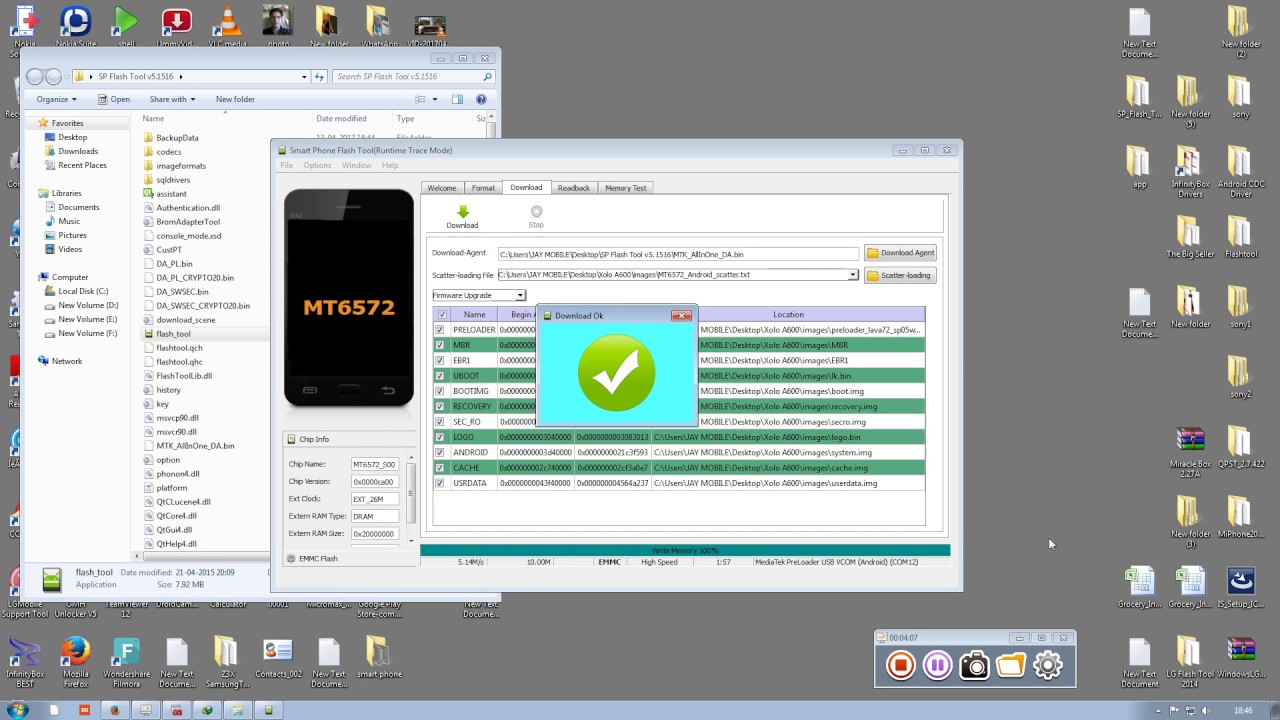This screenshot has width=1280, height=720.
Task: Click the Scatter-loading browse button
Action: (899, 275)
